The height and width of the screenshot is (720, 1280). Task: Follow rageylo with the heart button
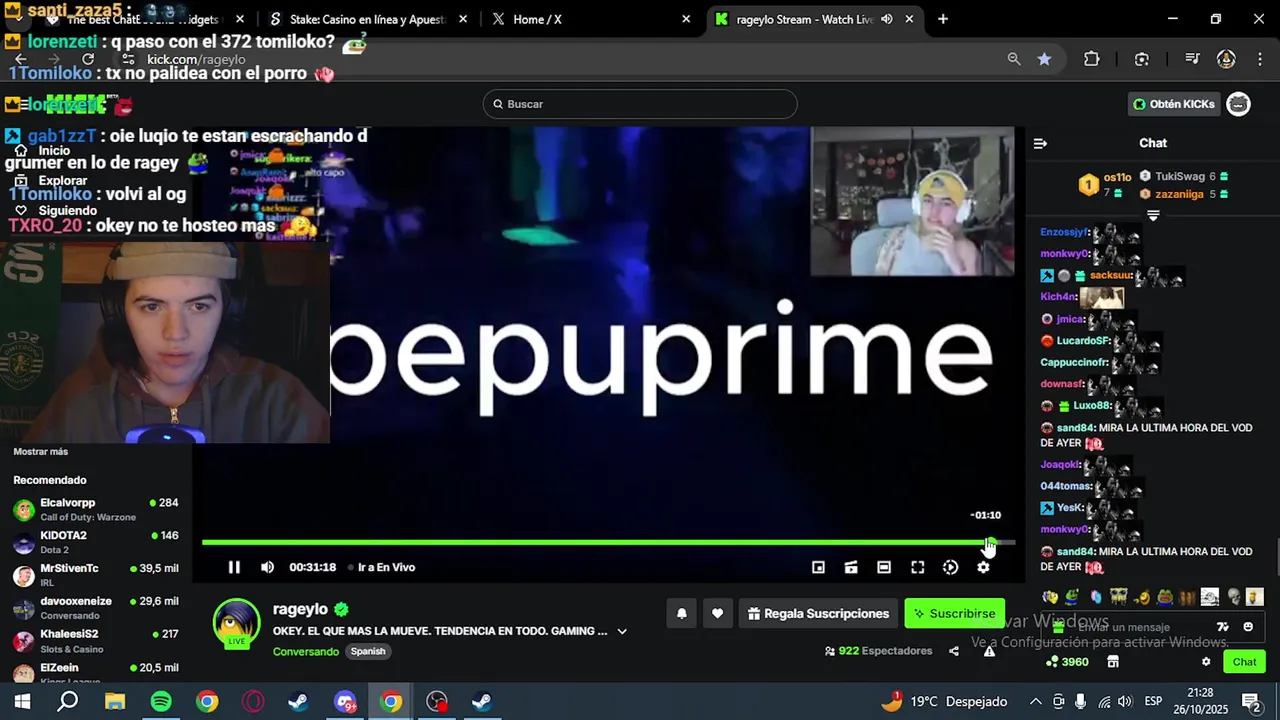click(x=717, y=613)
